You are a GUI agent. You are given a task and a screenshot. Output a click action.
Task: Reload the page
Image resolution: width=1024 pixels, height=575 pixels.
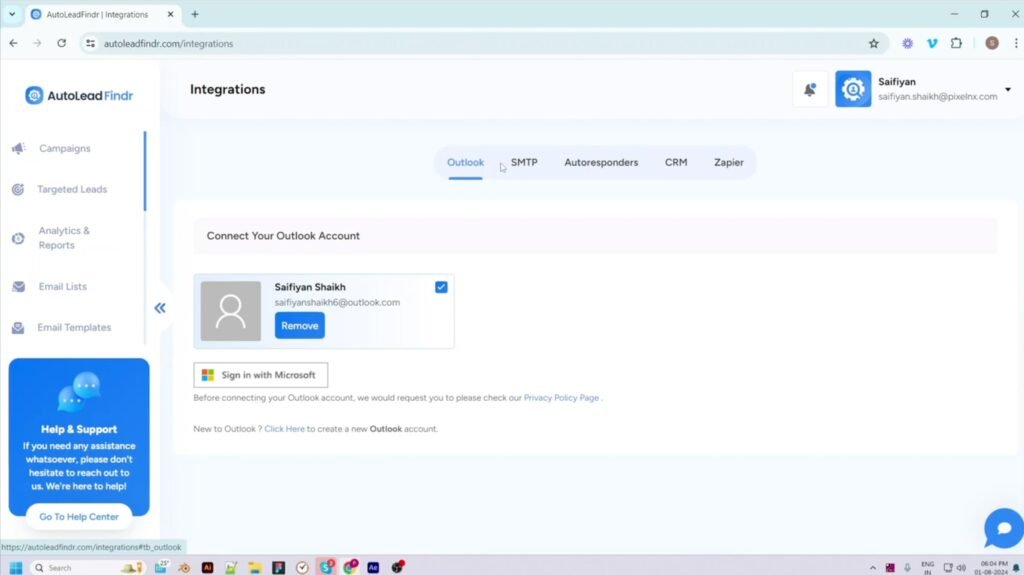61,43
